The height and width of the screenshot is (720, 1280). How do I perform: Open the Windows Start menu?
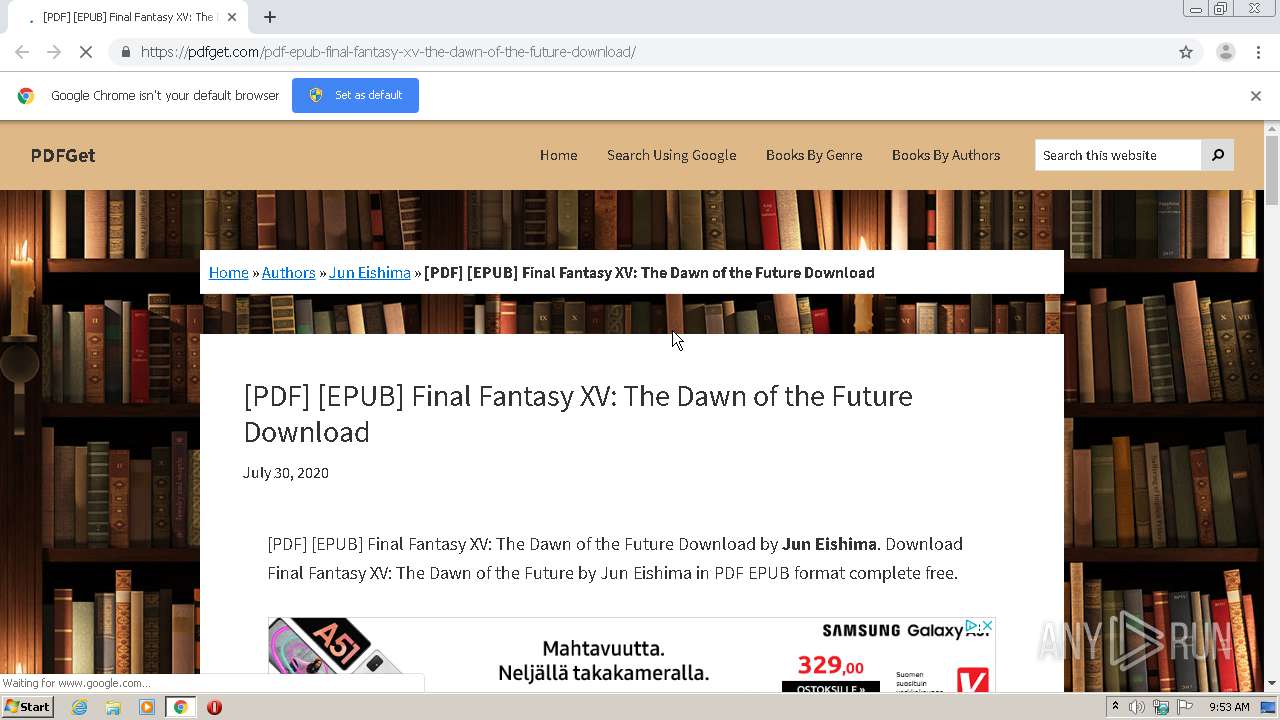(27, 707)
